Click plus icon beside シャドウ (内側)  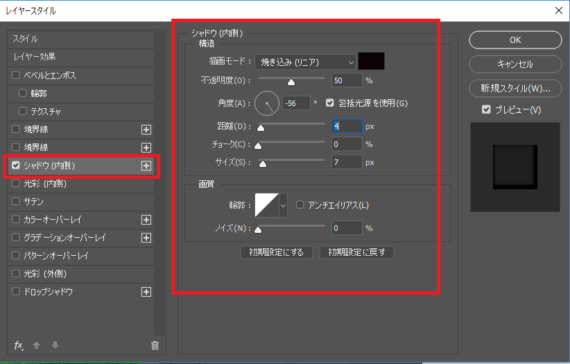coord(146,166)
